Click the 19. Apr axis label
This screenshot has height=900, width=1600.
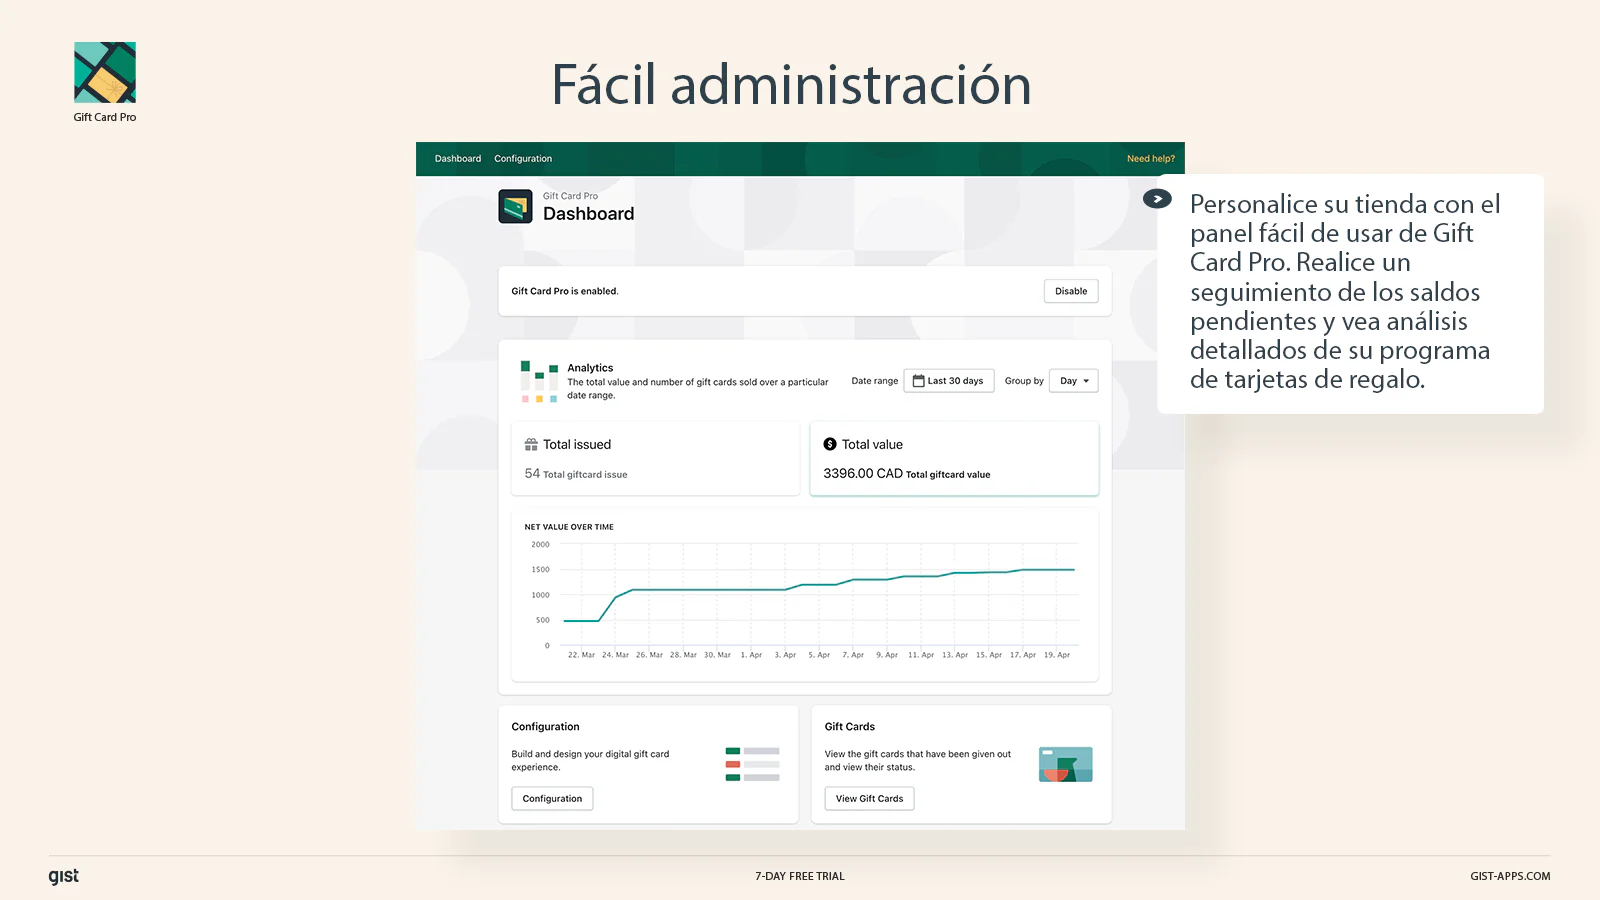[x=1057, y=655]
